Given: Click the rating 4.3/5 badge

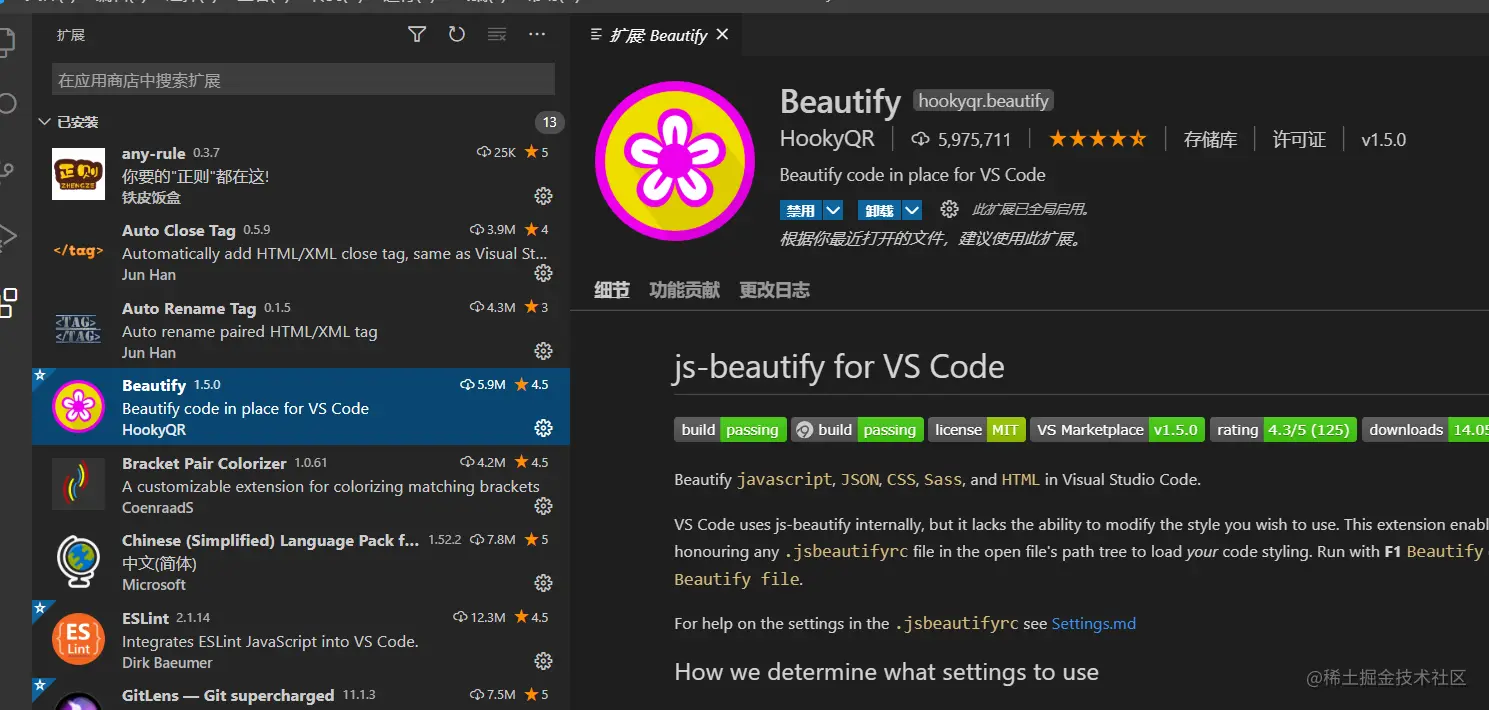Looking at the screenshot, I should click(1283, 430).
